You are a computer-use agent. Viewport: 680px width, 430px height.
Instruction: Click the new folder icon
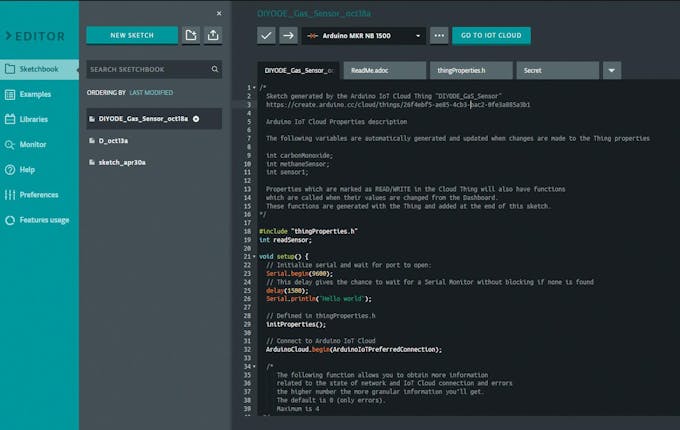[x=191, y=35]
